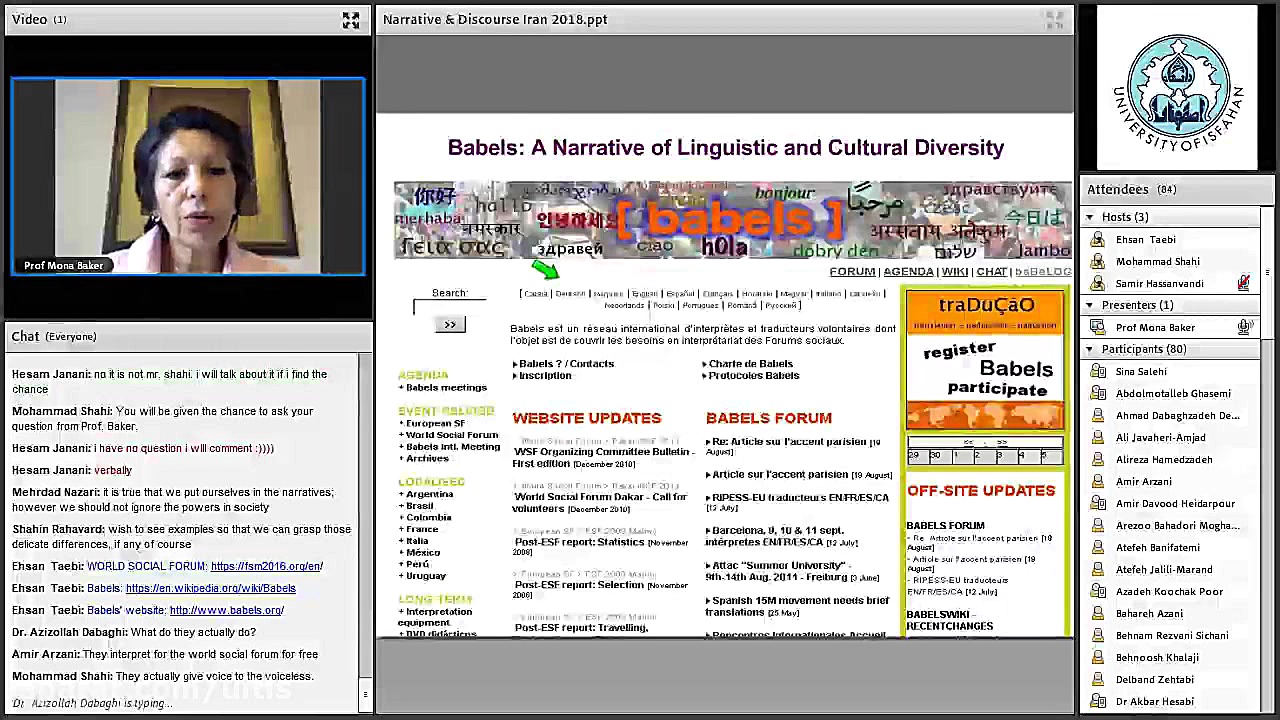The image size is (1280, 720).
Task: Click the host icon beside Mohammad Shahi
Action: tap(1098, 262)
